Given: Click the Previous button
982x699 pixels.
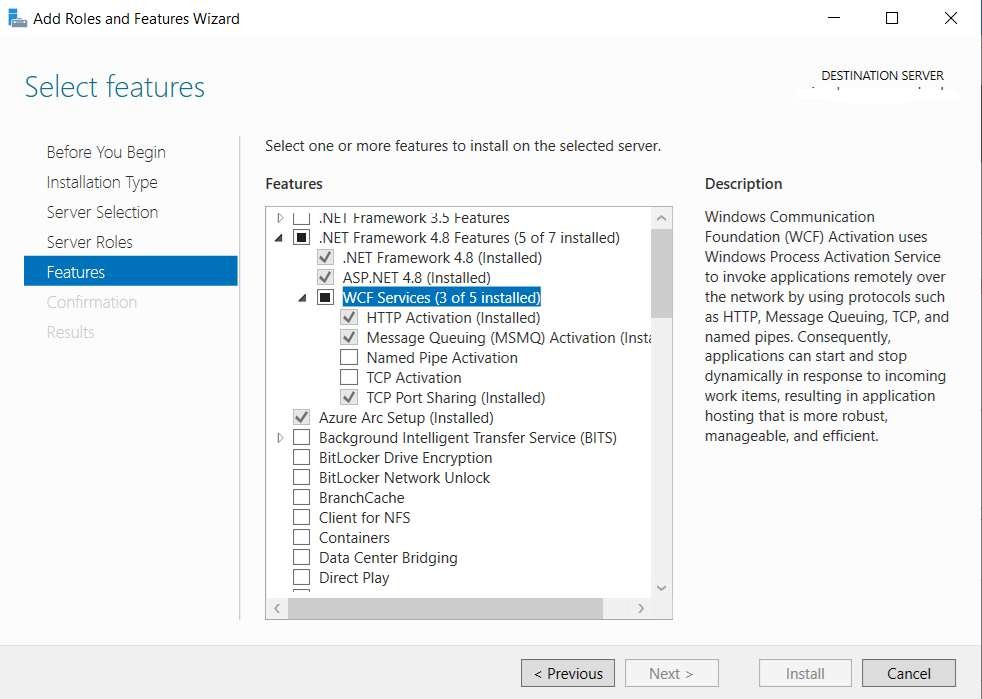Looking at the screenshot, I should (x=568, y=674).
